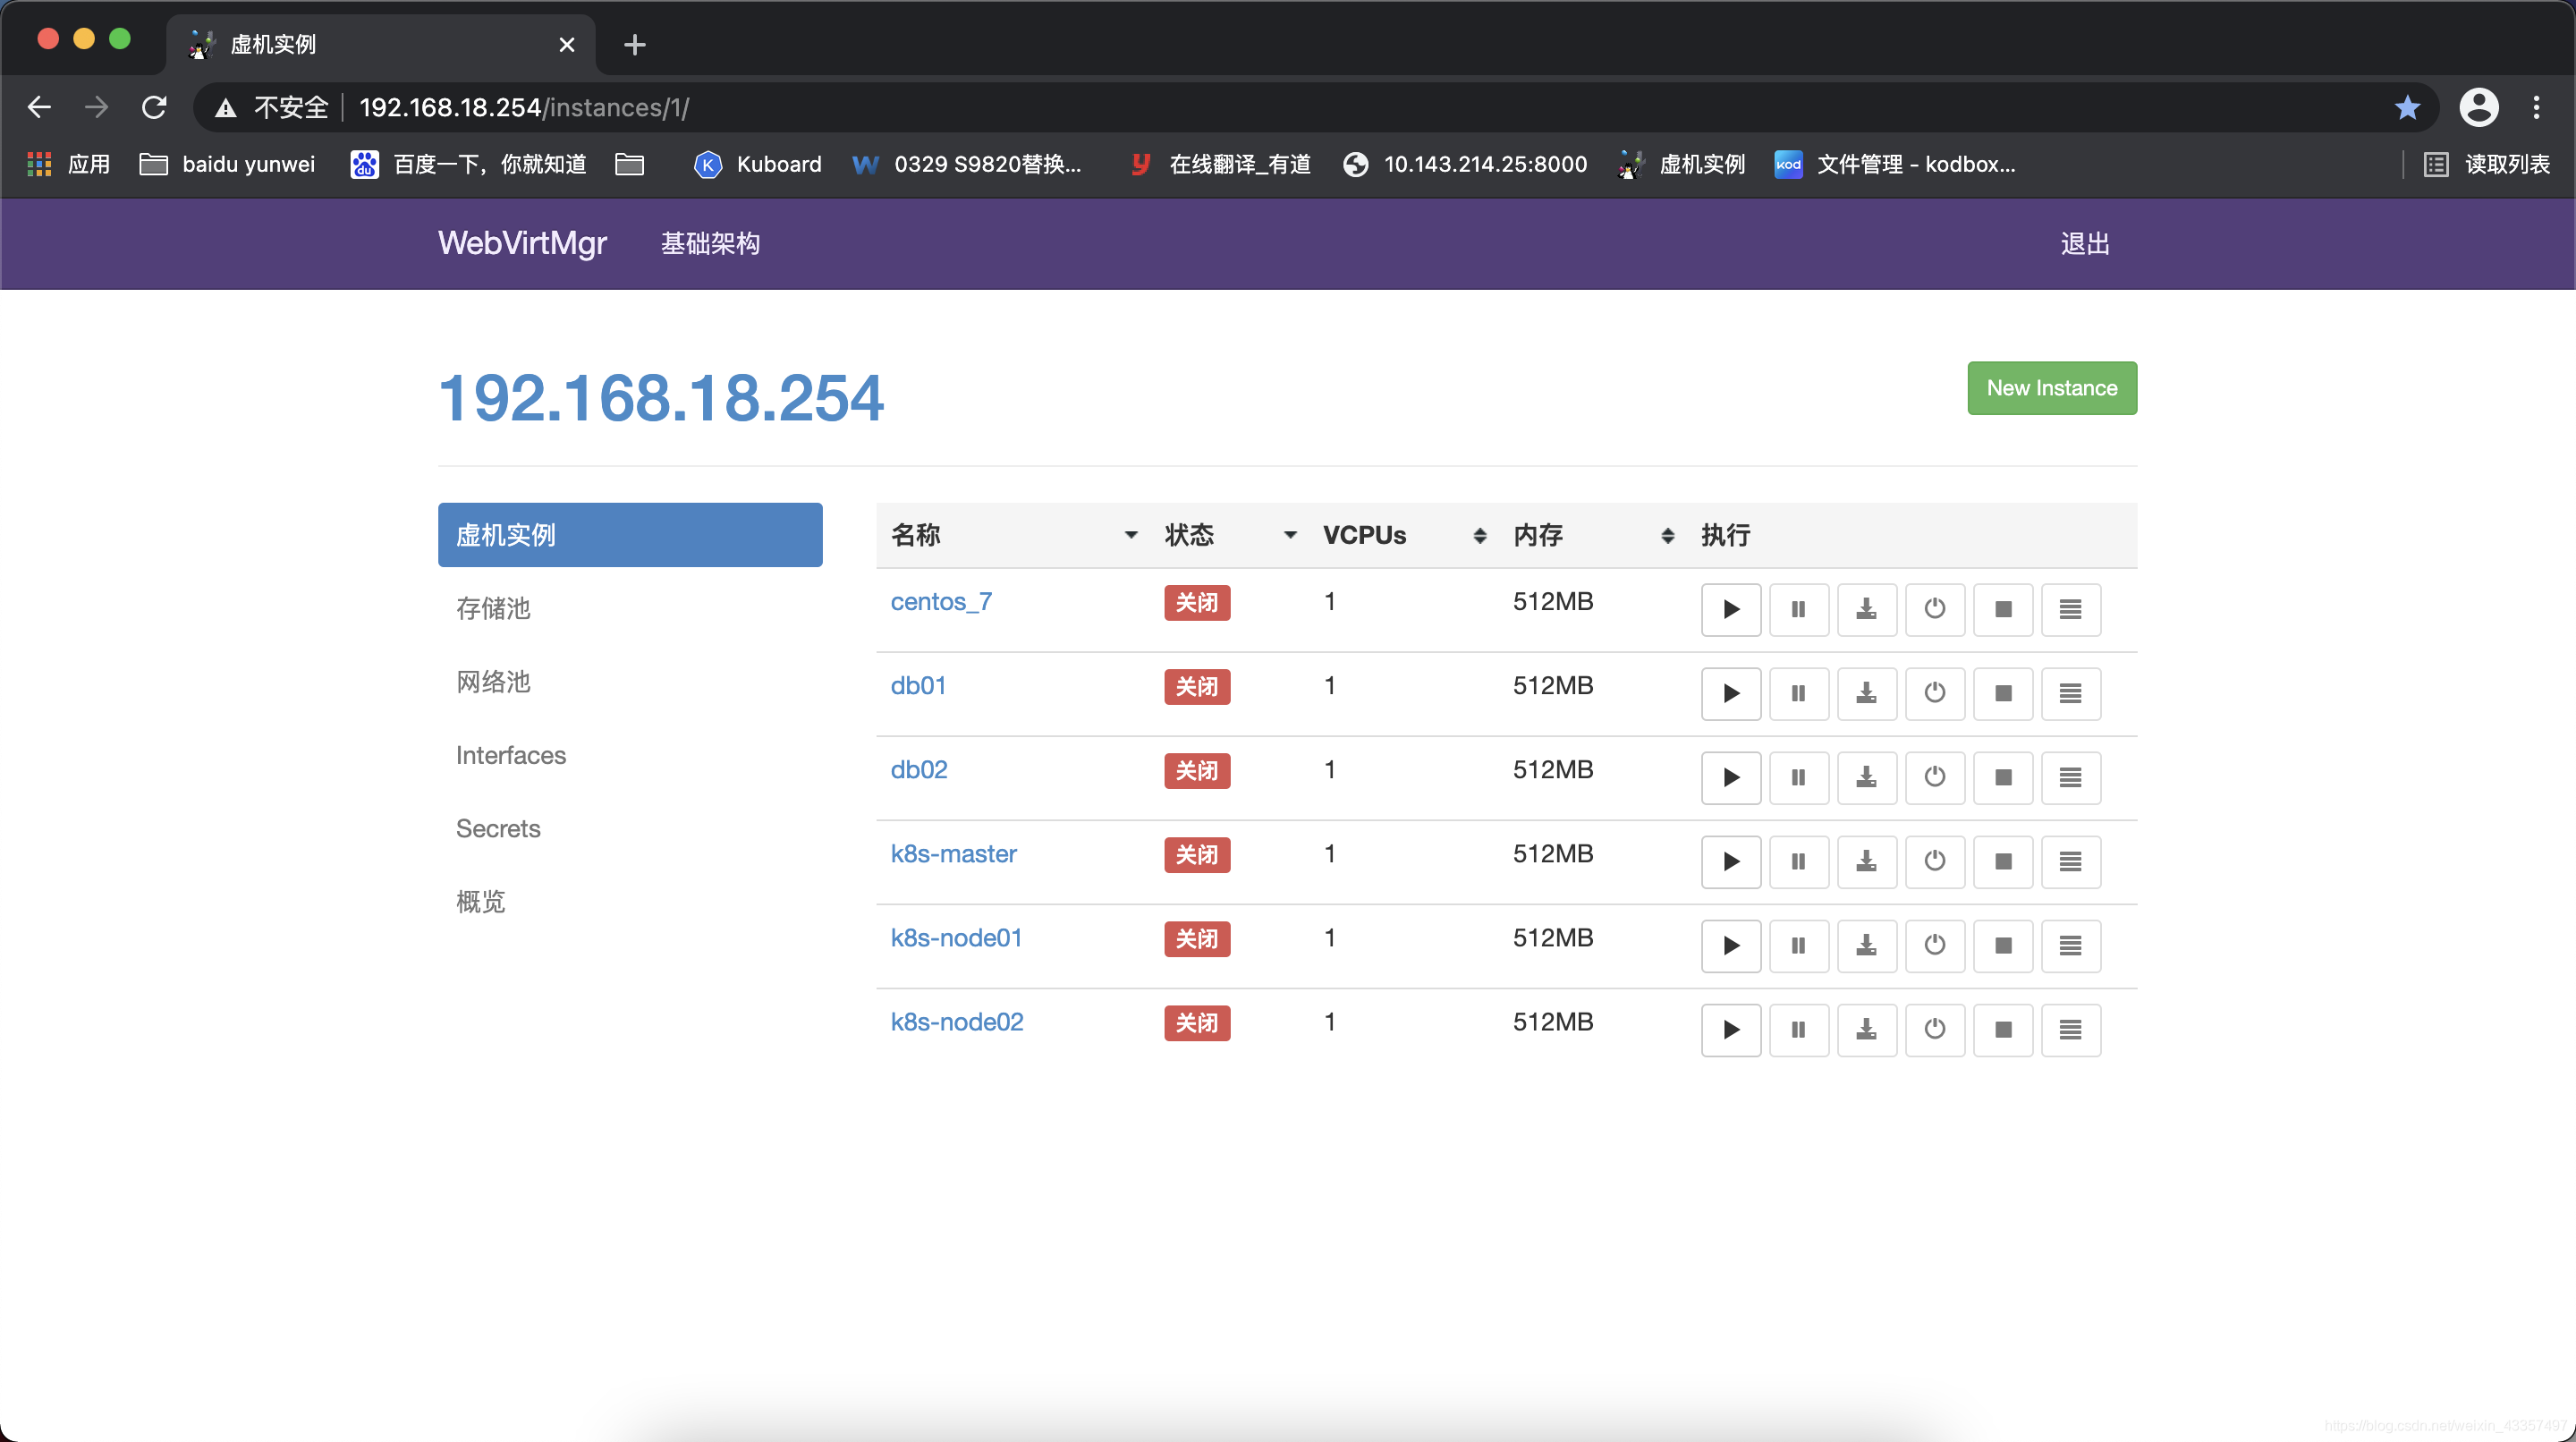Click the 关闭 status badge on db02
The image size is (2576, 1442).
(x=1196, y=768)
